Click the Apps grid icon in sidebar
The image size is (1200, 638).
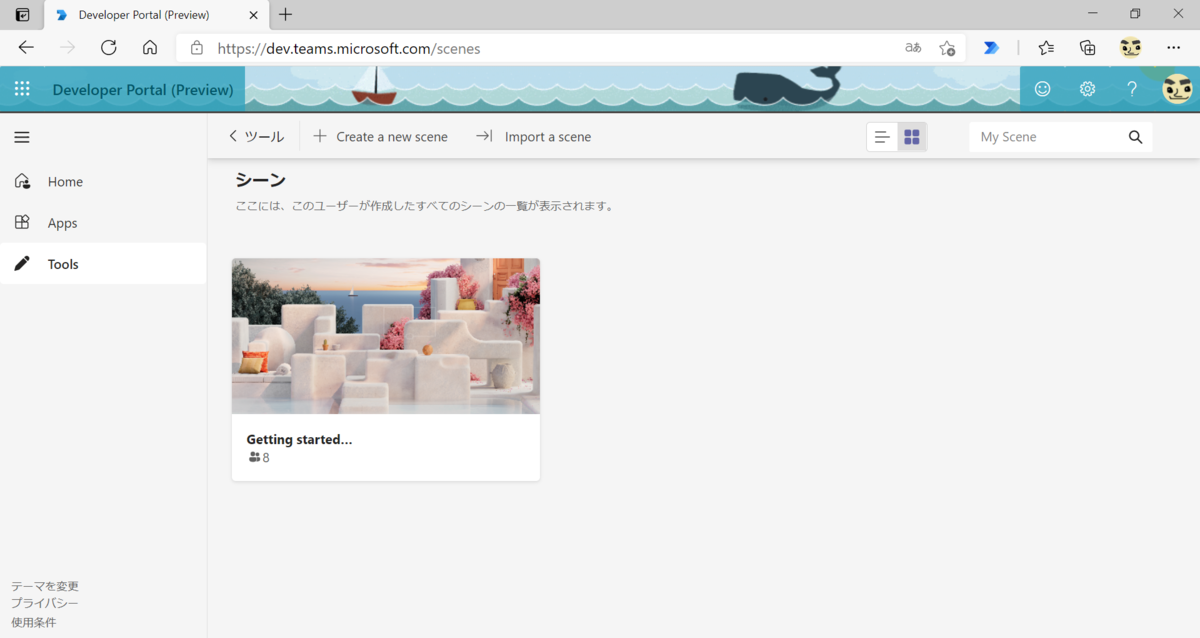click(x=22, y=222)
